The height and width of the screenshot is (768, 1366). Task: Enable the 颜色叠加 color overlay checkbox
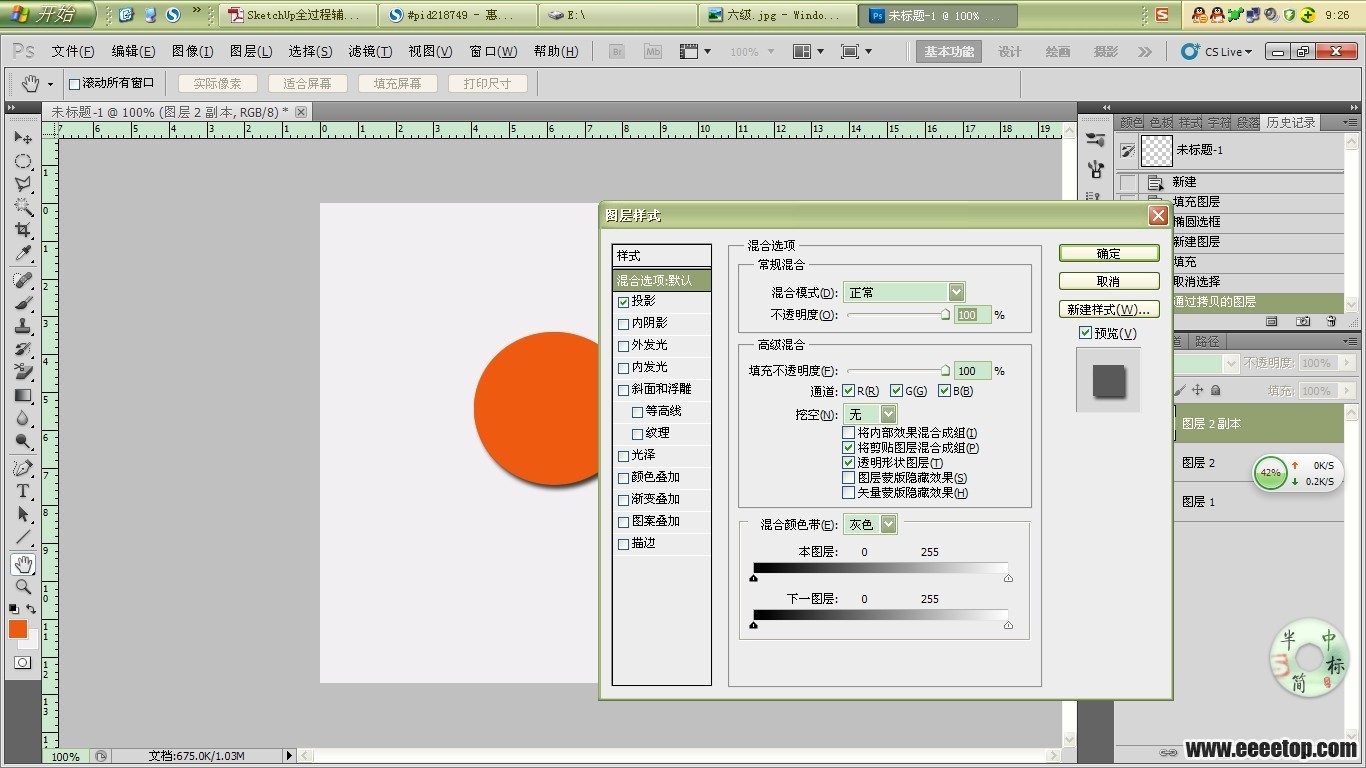[x=623, y=477]
